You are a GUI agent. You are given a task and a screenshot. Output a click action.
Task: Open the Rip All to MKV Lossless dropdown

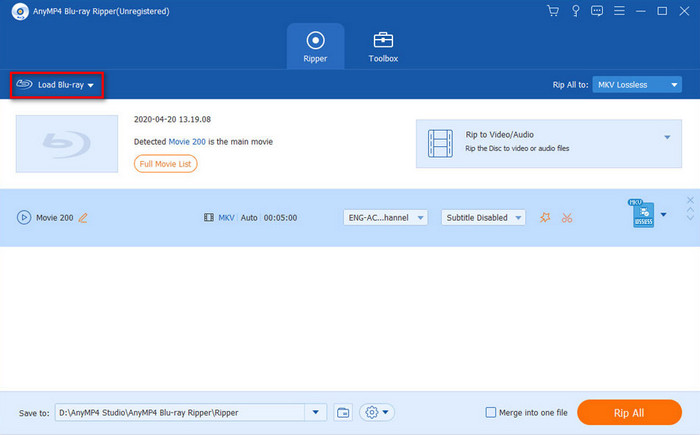click(x=637, y=85)
